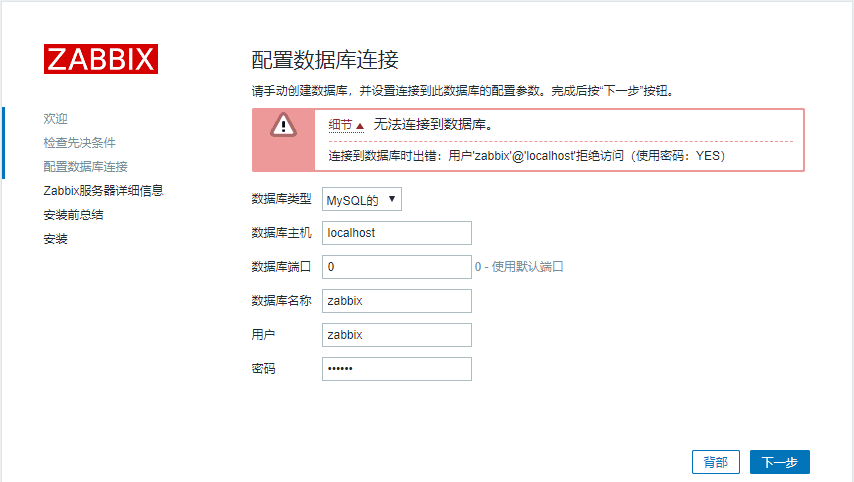Collapse the 细节 error details
854x482 pixels.
(x=346, y=125)
